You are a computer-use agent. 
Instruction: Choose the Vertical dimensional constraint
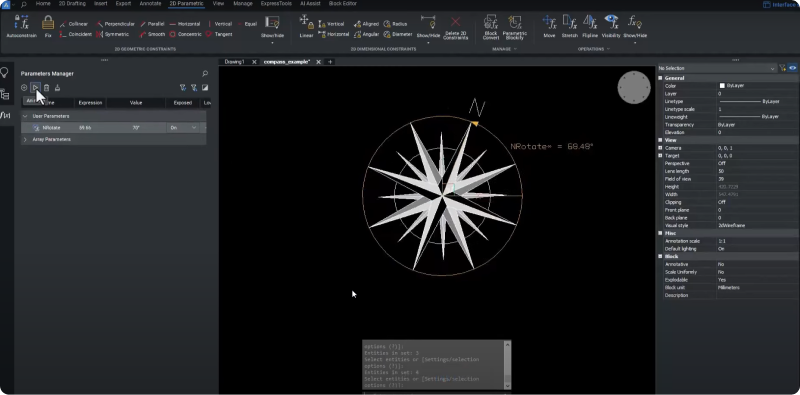(331, 24)
